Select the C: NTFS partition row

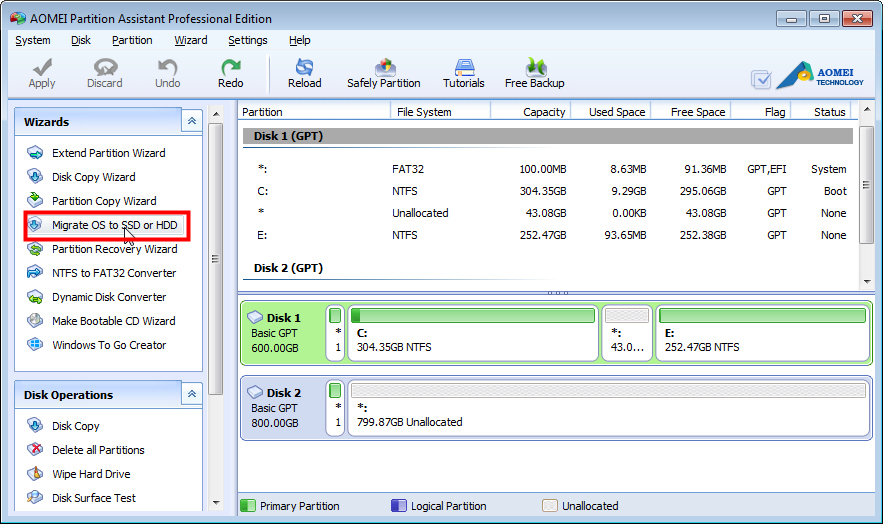point(548,191)
